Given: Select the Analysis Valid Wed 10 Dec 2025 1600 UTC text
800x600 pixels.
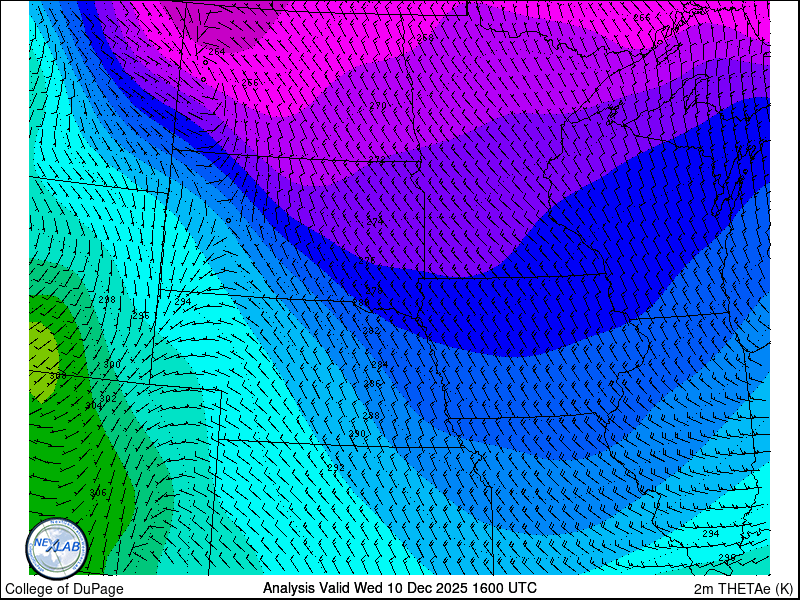Looking at the screenshot, I should click(x=399, y=588).
